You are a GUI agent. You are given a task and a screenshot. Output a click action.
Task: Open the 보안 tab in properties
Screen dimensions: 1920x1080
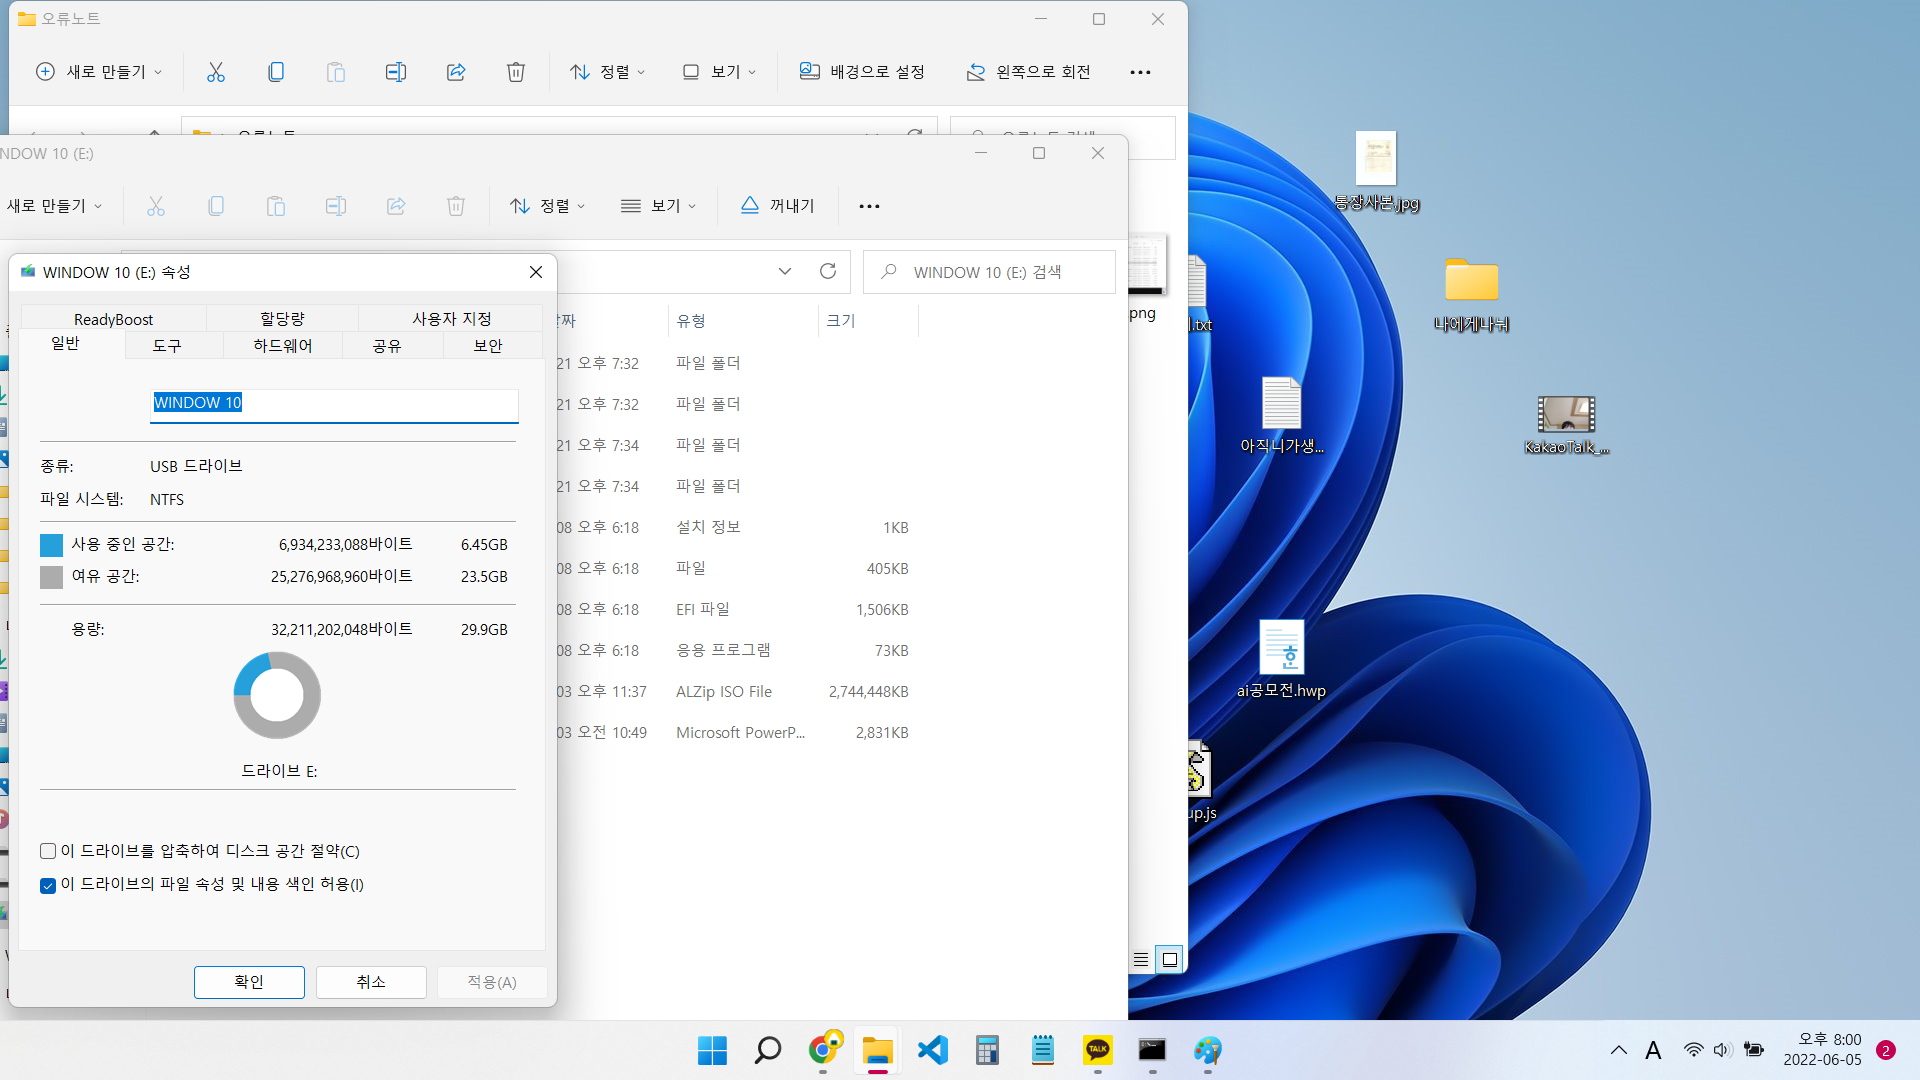pyautogui.click(x=488, y=346)
